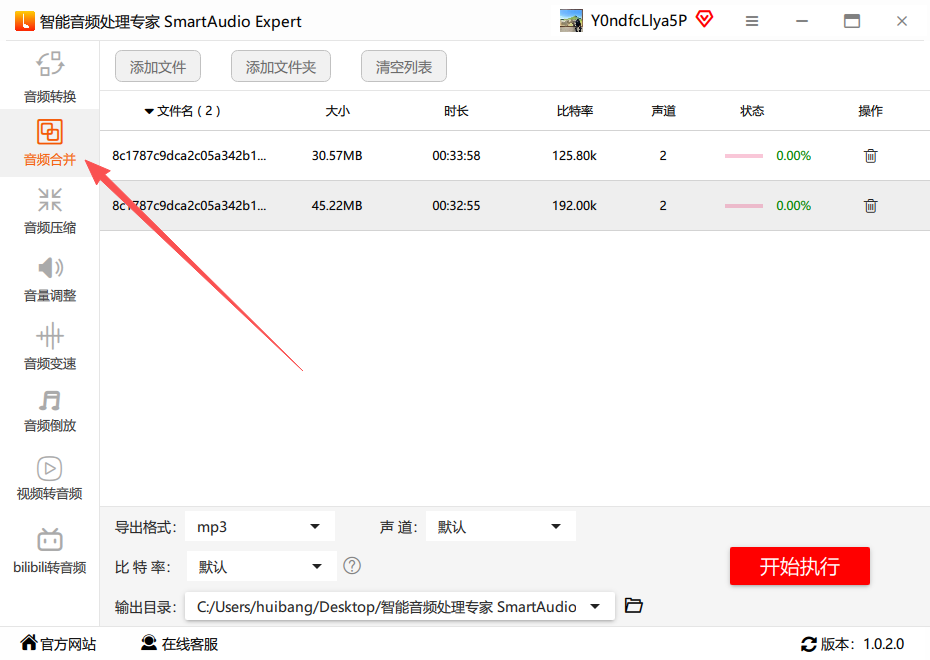Click the 音频合并 audio merge tab
Image resolution: width=930 pixels, height=660 pixels.
coord(50,142)
